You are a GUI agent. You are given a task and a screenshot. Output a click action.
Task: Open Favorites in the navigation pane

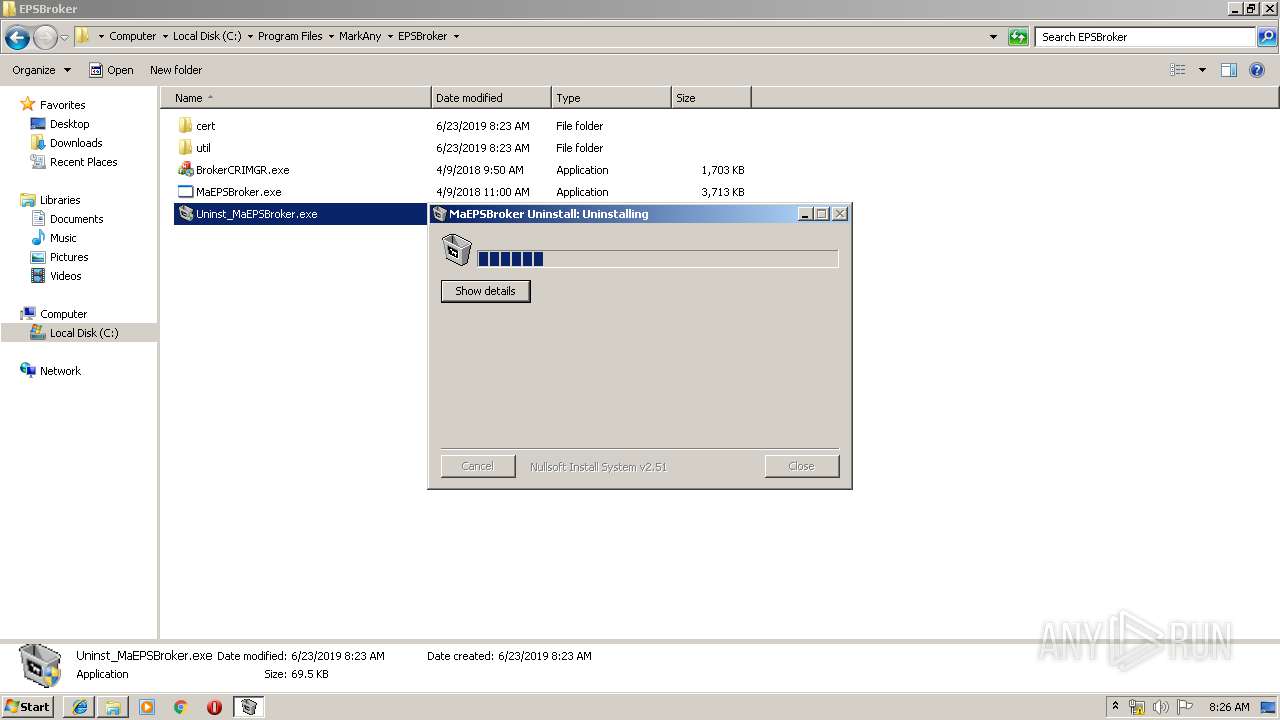click(62, 105)
